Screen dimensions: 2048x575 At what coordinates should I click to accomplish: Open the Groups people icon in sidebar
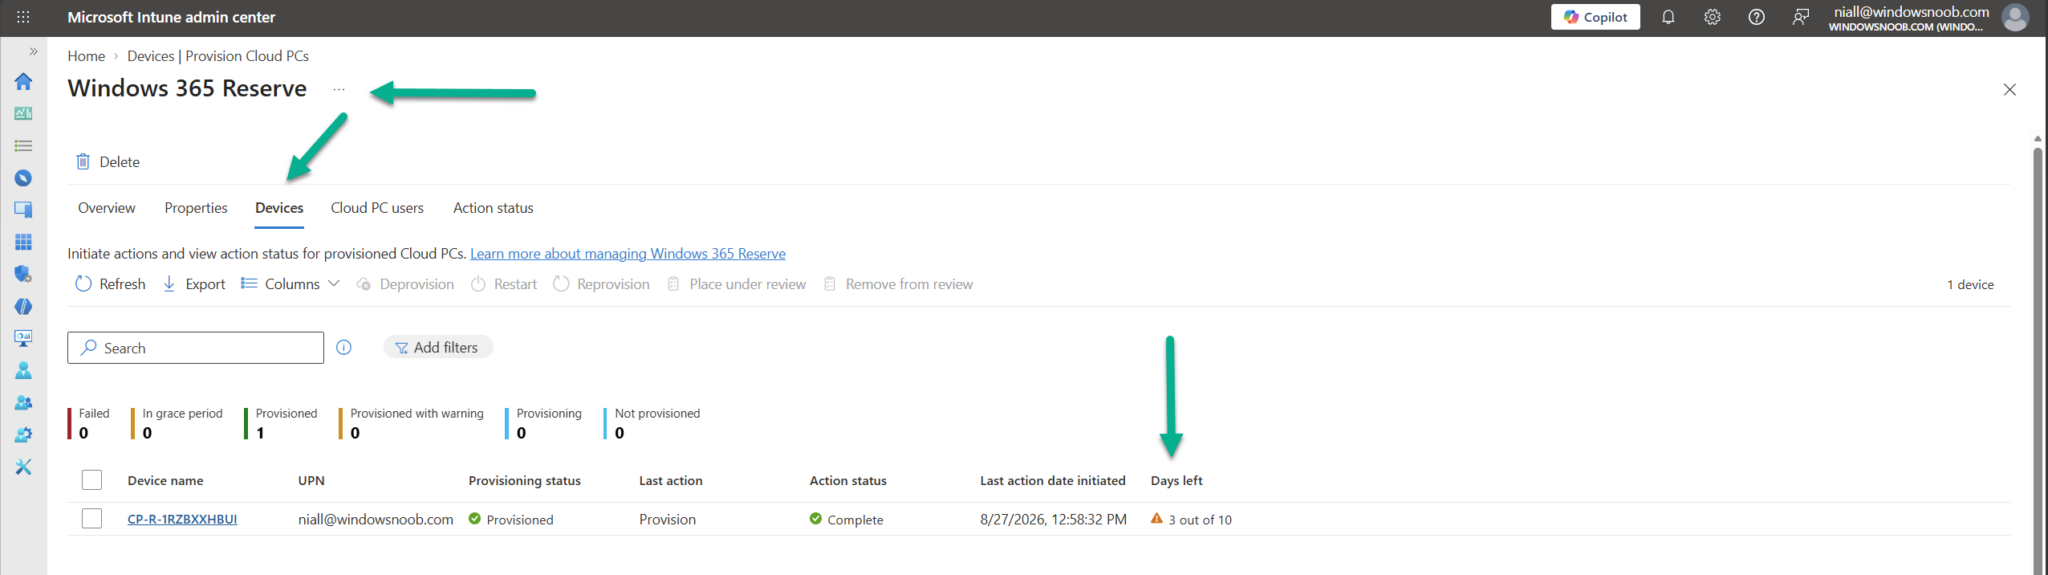pyautogui.click(x=23, y=403)
